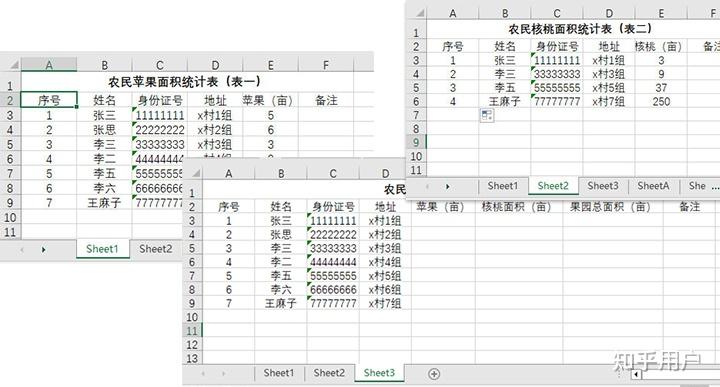Select 苹果（亩） header in Sheet3 window
The height and width of the screenshot is (387, 720).
coord(443,207)
